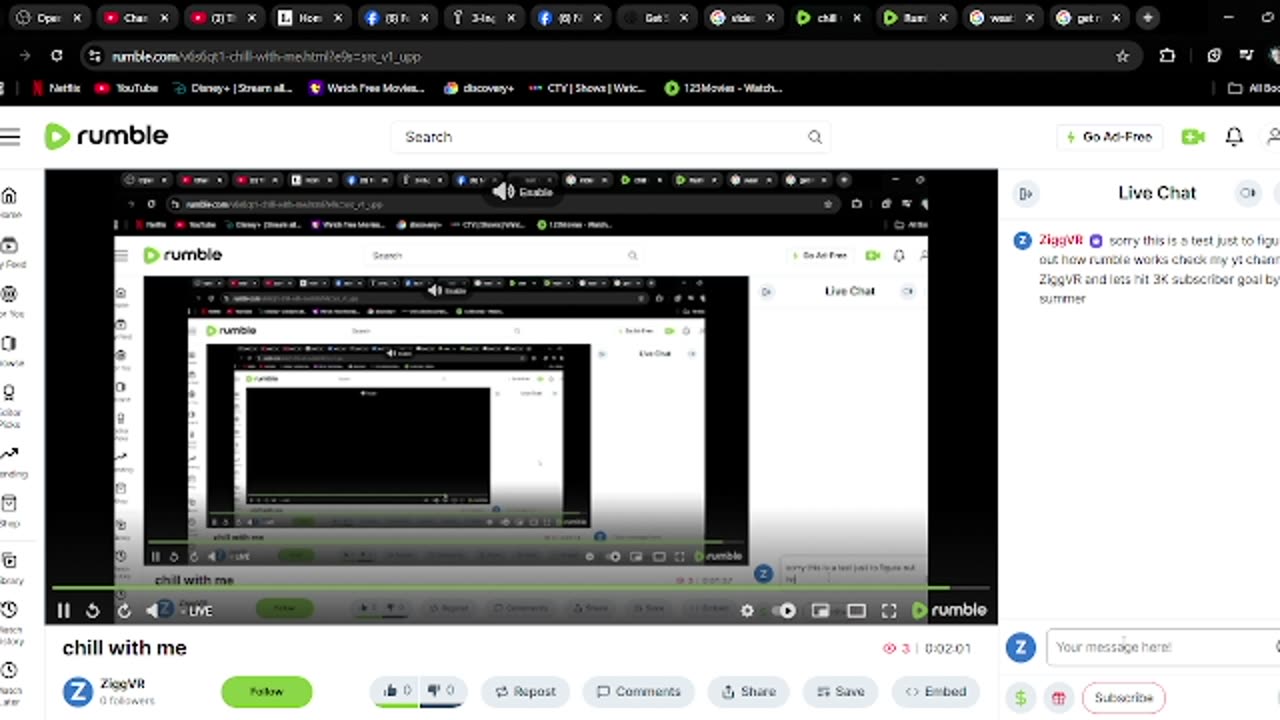Open the Disney+ bookmark
1280x720 pixels.
[232, 88]
